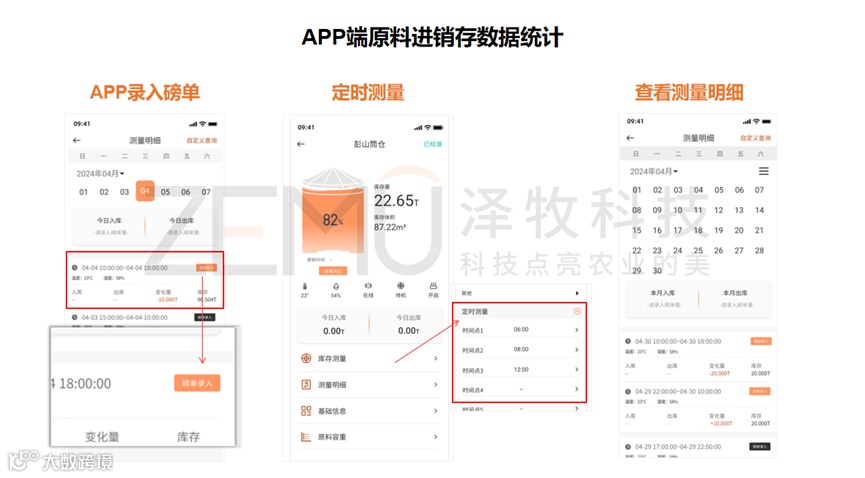Tap 原料容重 list icon
The width and height of the screenshot is (865, 478).
pyautogui.click(x=306, y=437)
